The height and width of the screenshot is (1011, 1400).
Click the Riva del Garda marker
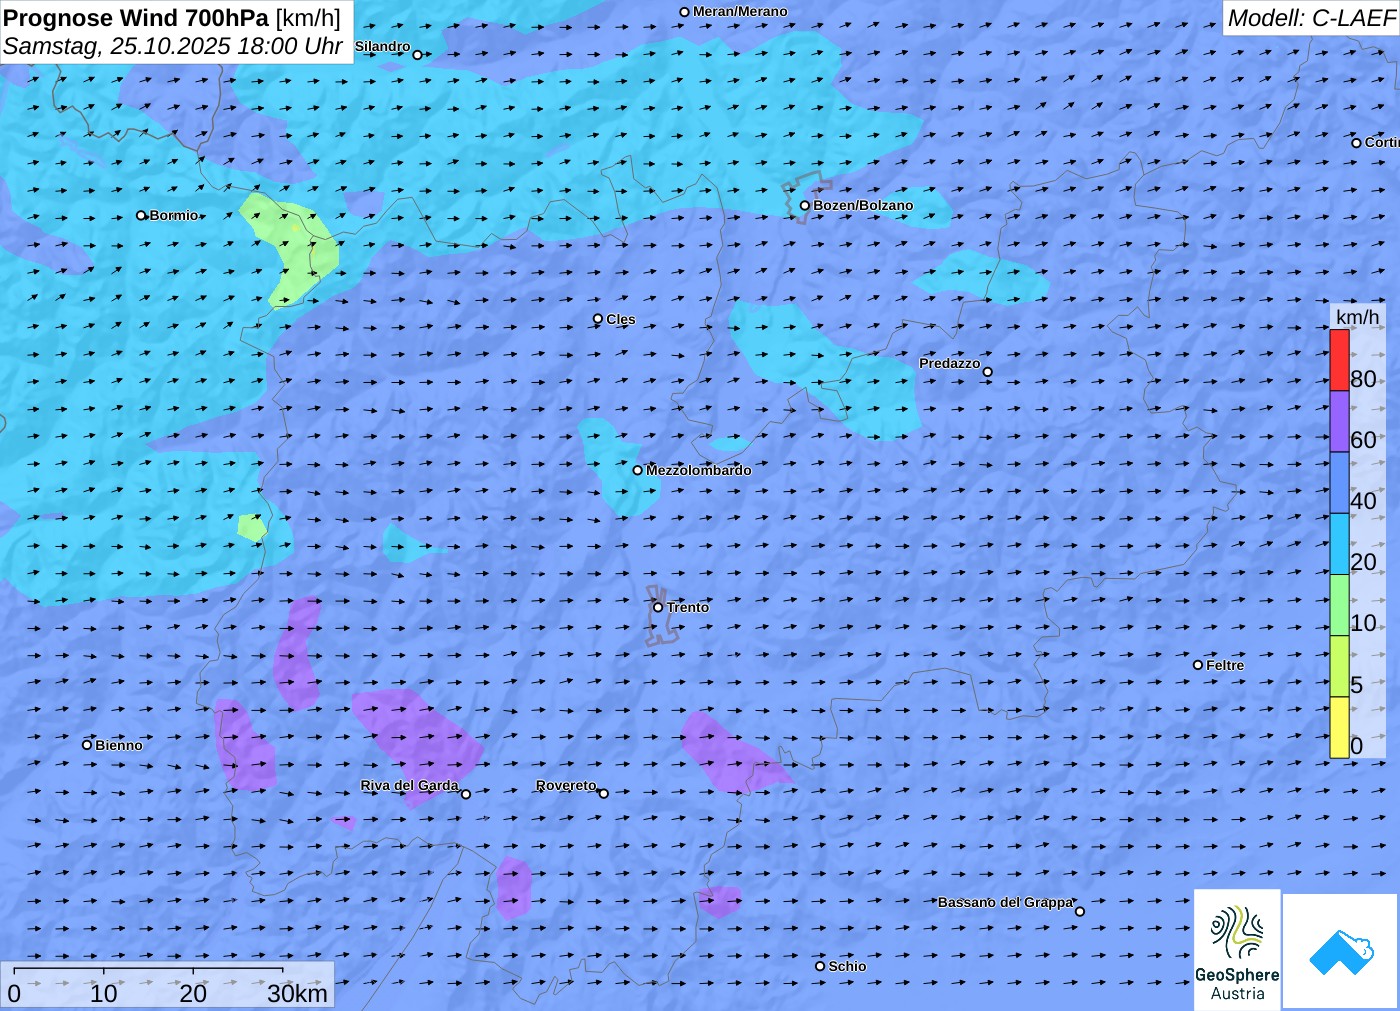tap(466, 794)
